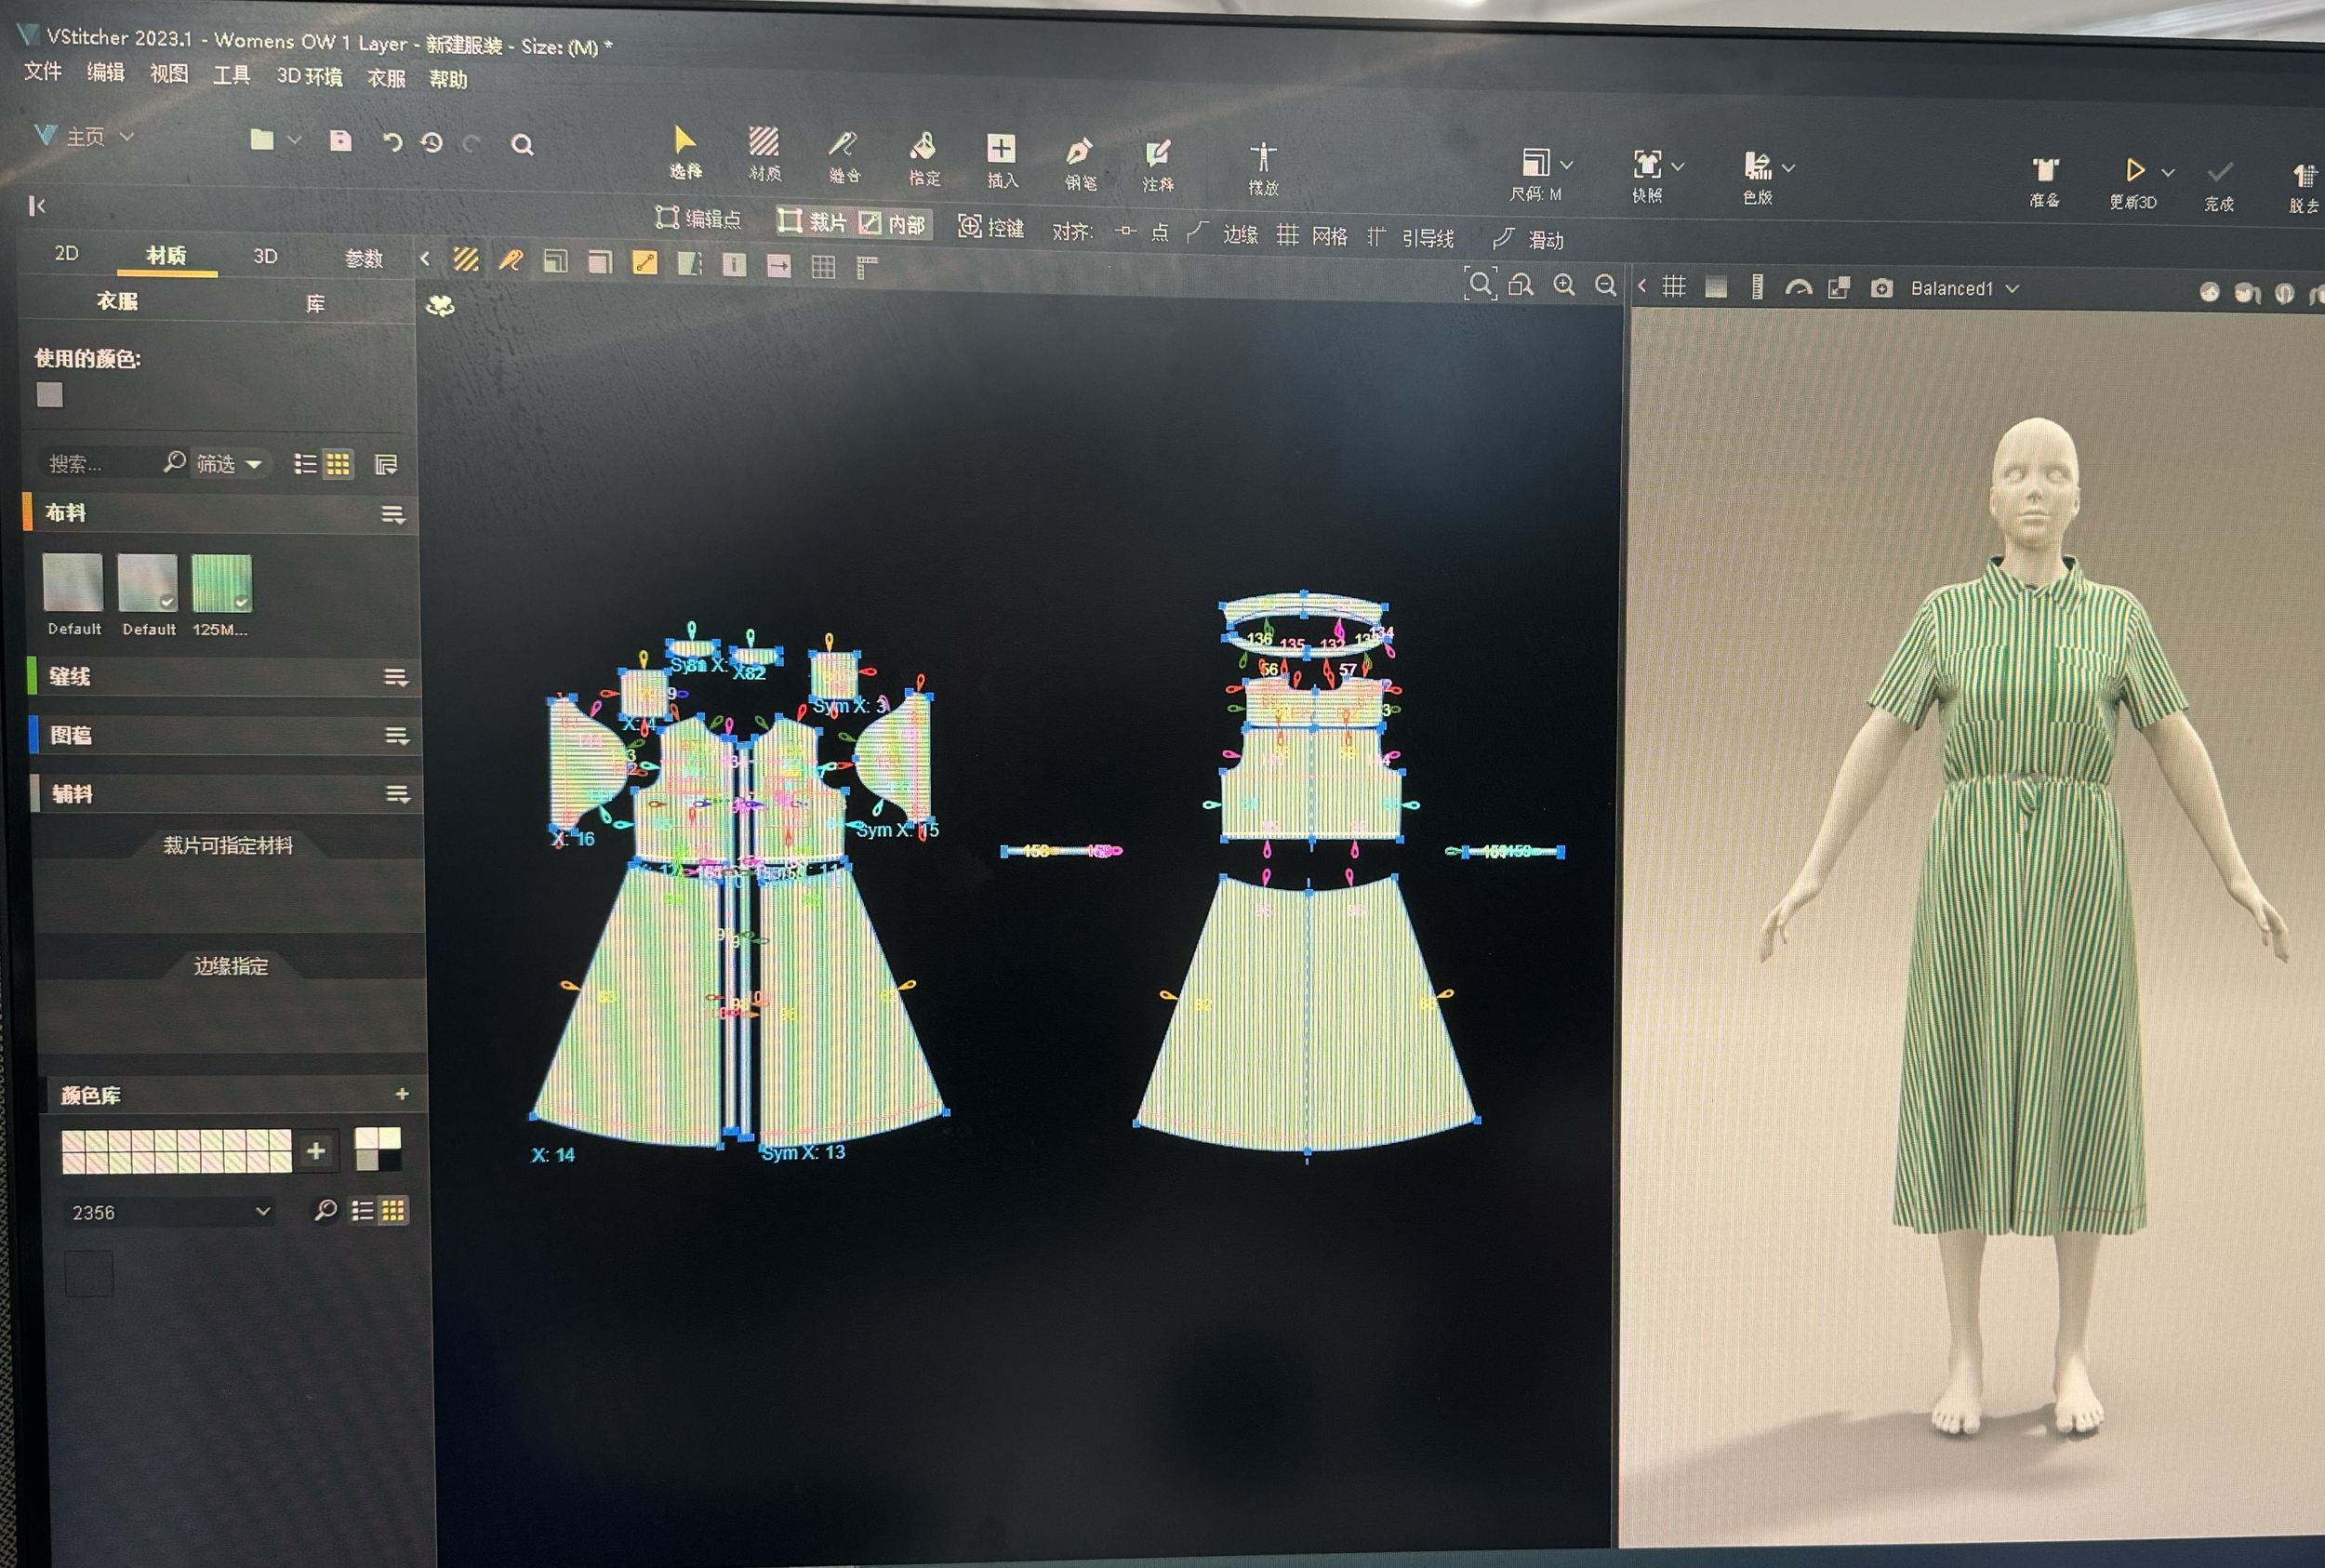The height and width of the screenshot is (1568, 2325).
Task: Select the 125M striped fabric thumbnail
Action: 221,583
